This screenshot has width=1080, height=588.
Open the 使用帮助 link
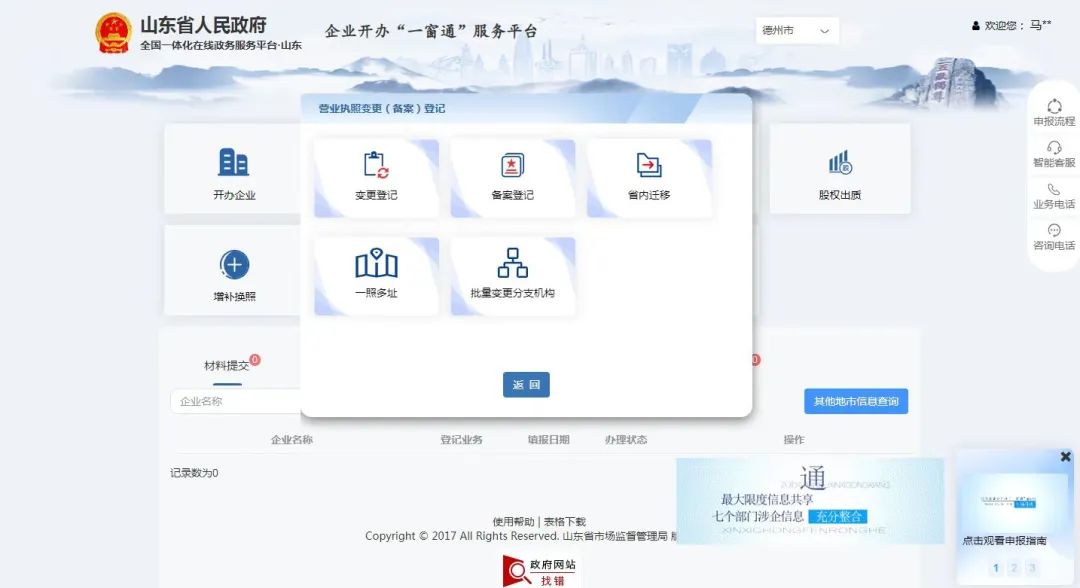point(514,522)
